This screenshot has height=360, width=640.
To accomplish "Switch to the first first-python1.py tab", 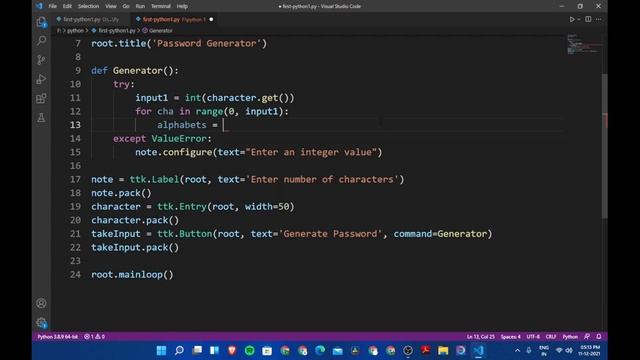I will pyautogui.click(x=91, y=19).
